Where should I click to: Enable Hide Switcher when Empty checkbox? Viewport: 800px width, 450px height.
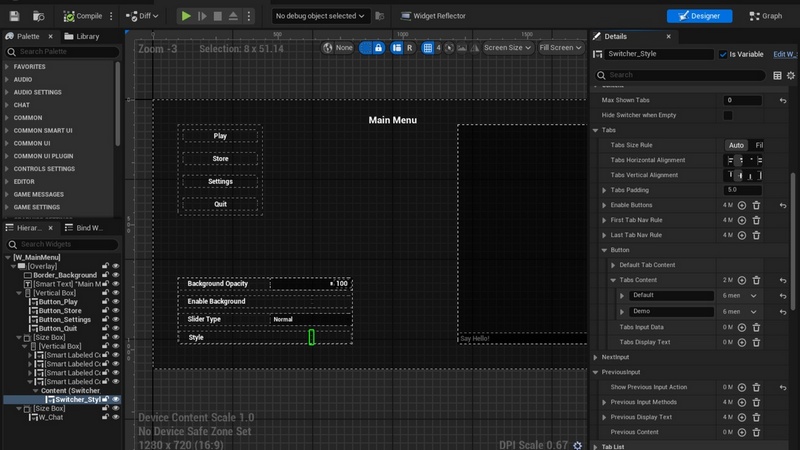[728, 115]
